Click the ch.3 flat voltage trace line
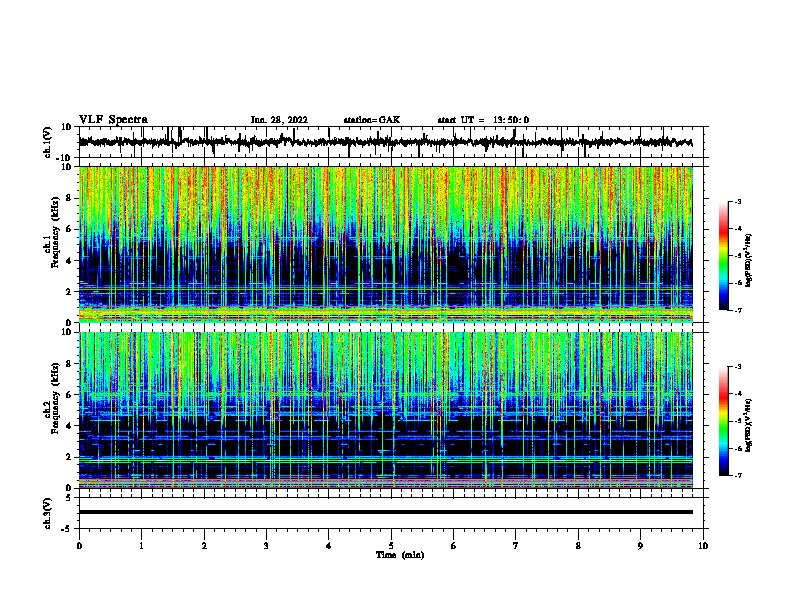The image size is (792, 612). tap(386, 512)
